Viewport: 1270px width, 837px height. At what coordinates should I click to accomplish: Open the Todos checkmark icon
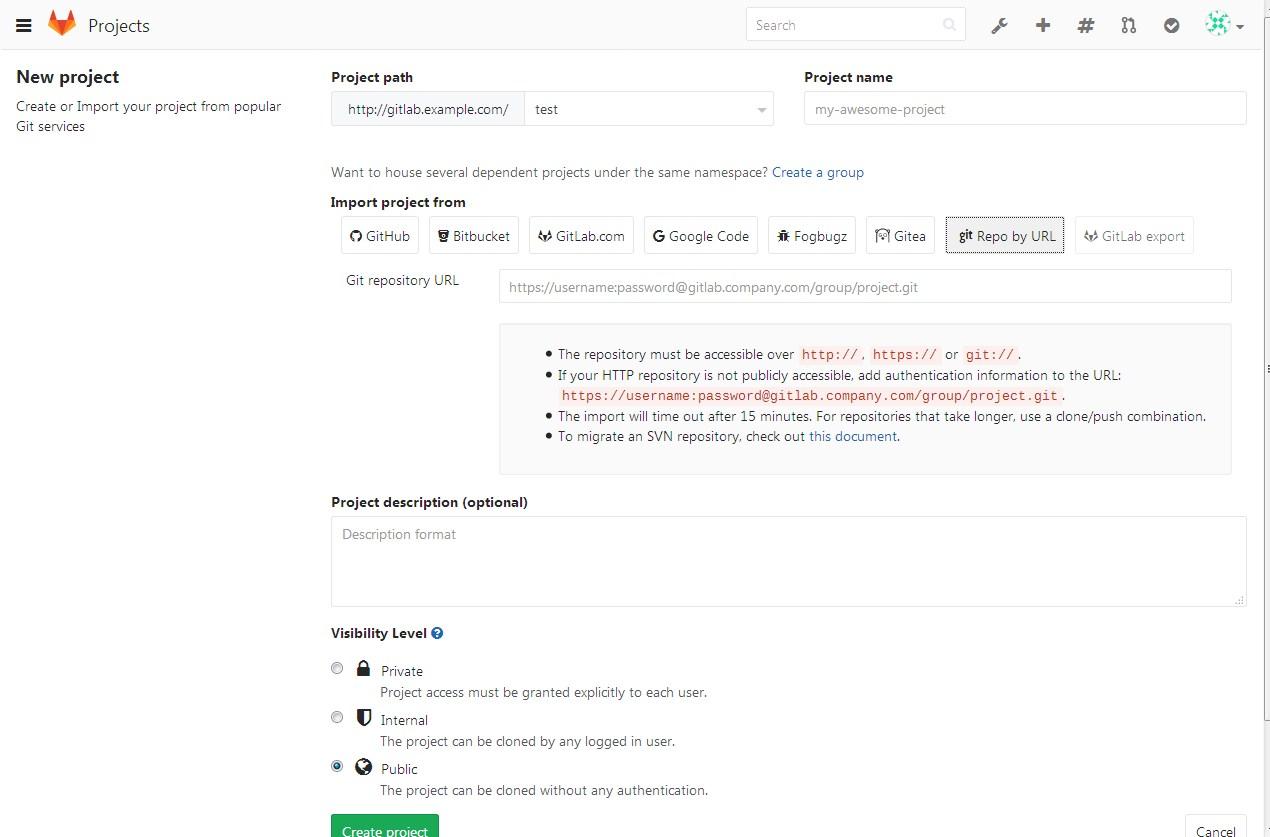pos(1172,26)
